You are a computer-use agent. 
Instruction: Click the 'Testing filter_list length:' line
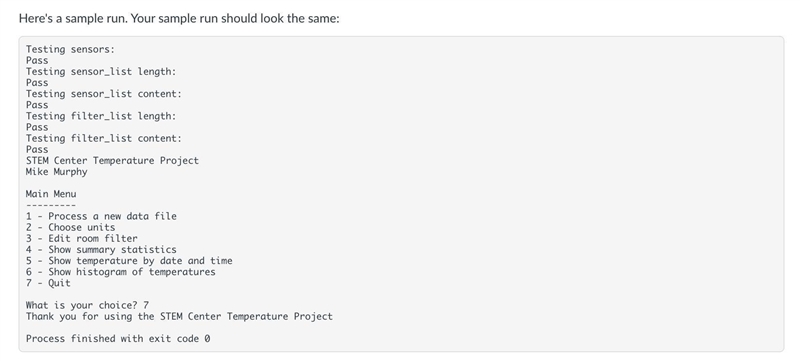click(101, 116)
